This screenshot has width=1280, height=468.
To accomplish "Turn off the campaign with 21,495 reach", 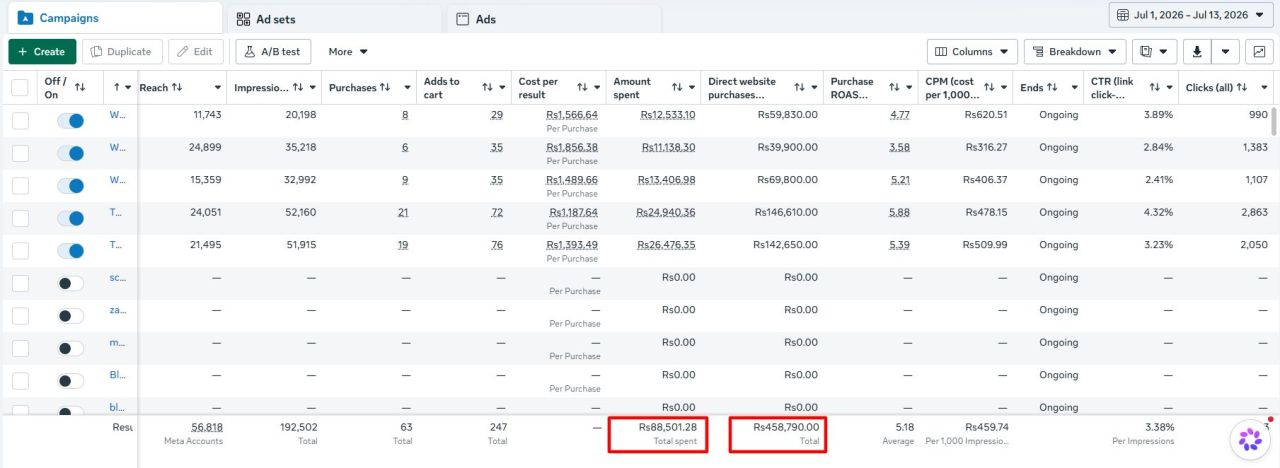I will [70, 251].
